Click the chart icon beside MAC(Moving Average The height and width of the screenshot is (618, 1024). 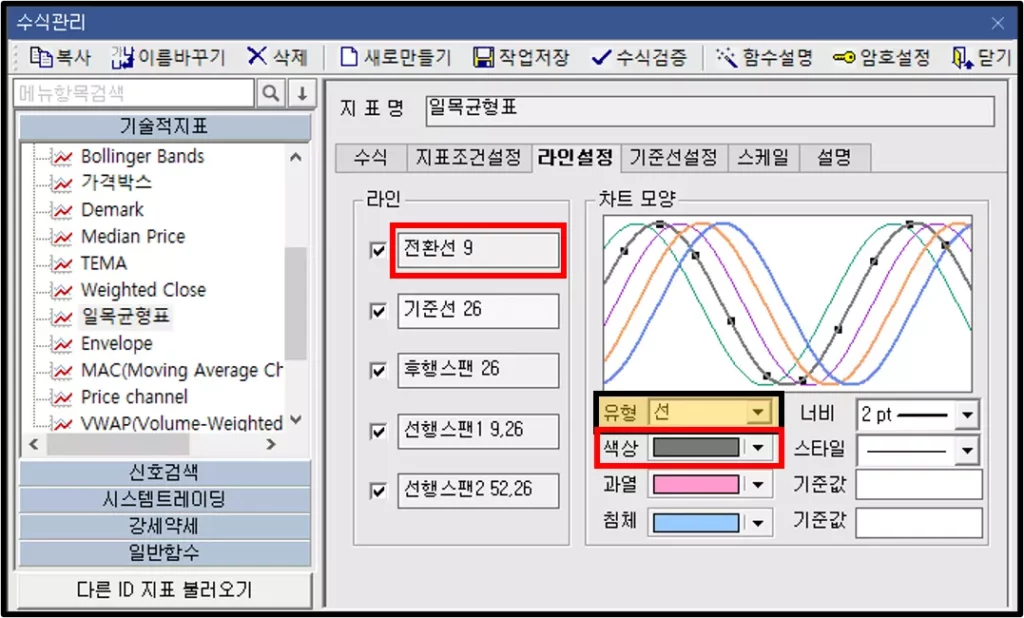63,372
